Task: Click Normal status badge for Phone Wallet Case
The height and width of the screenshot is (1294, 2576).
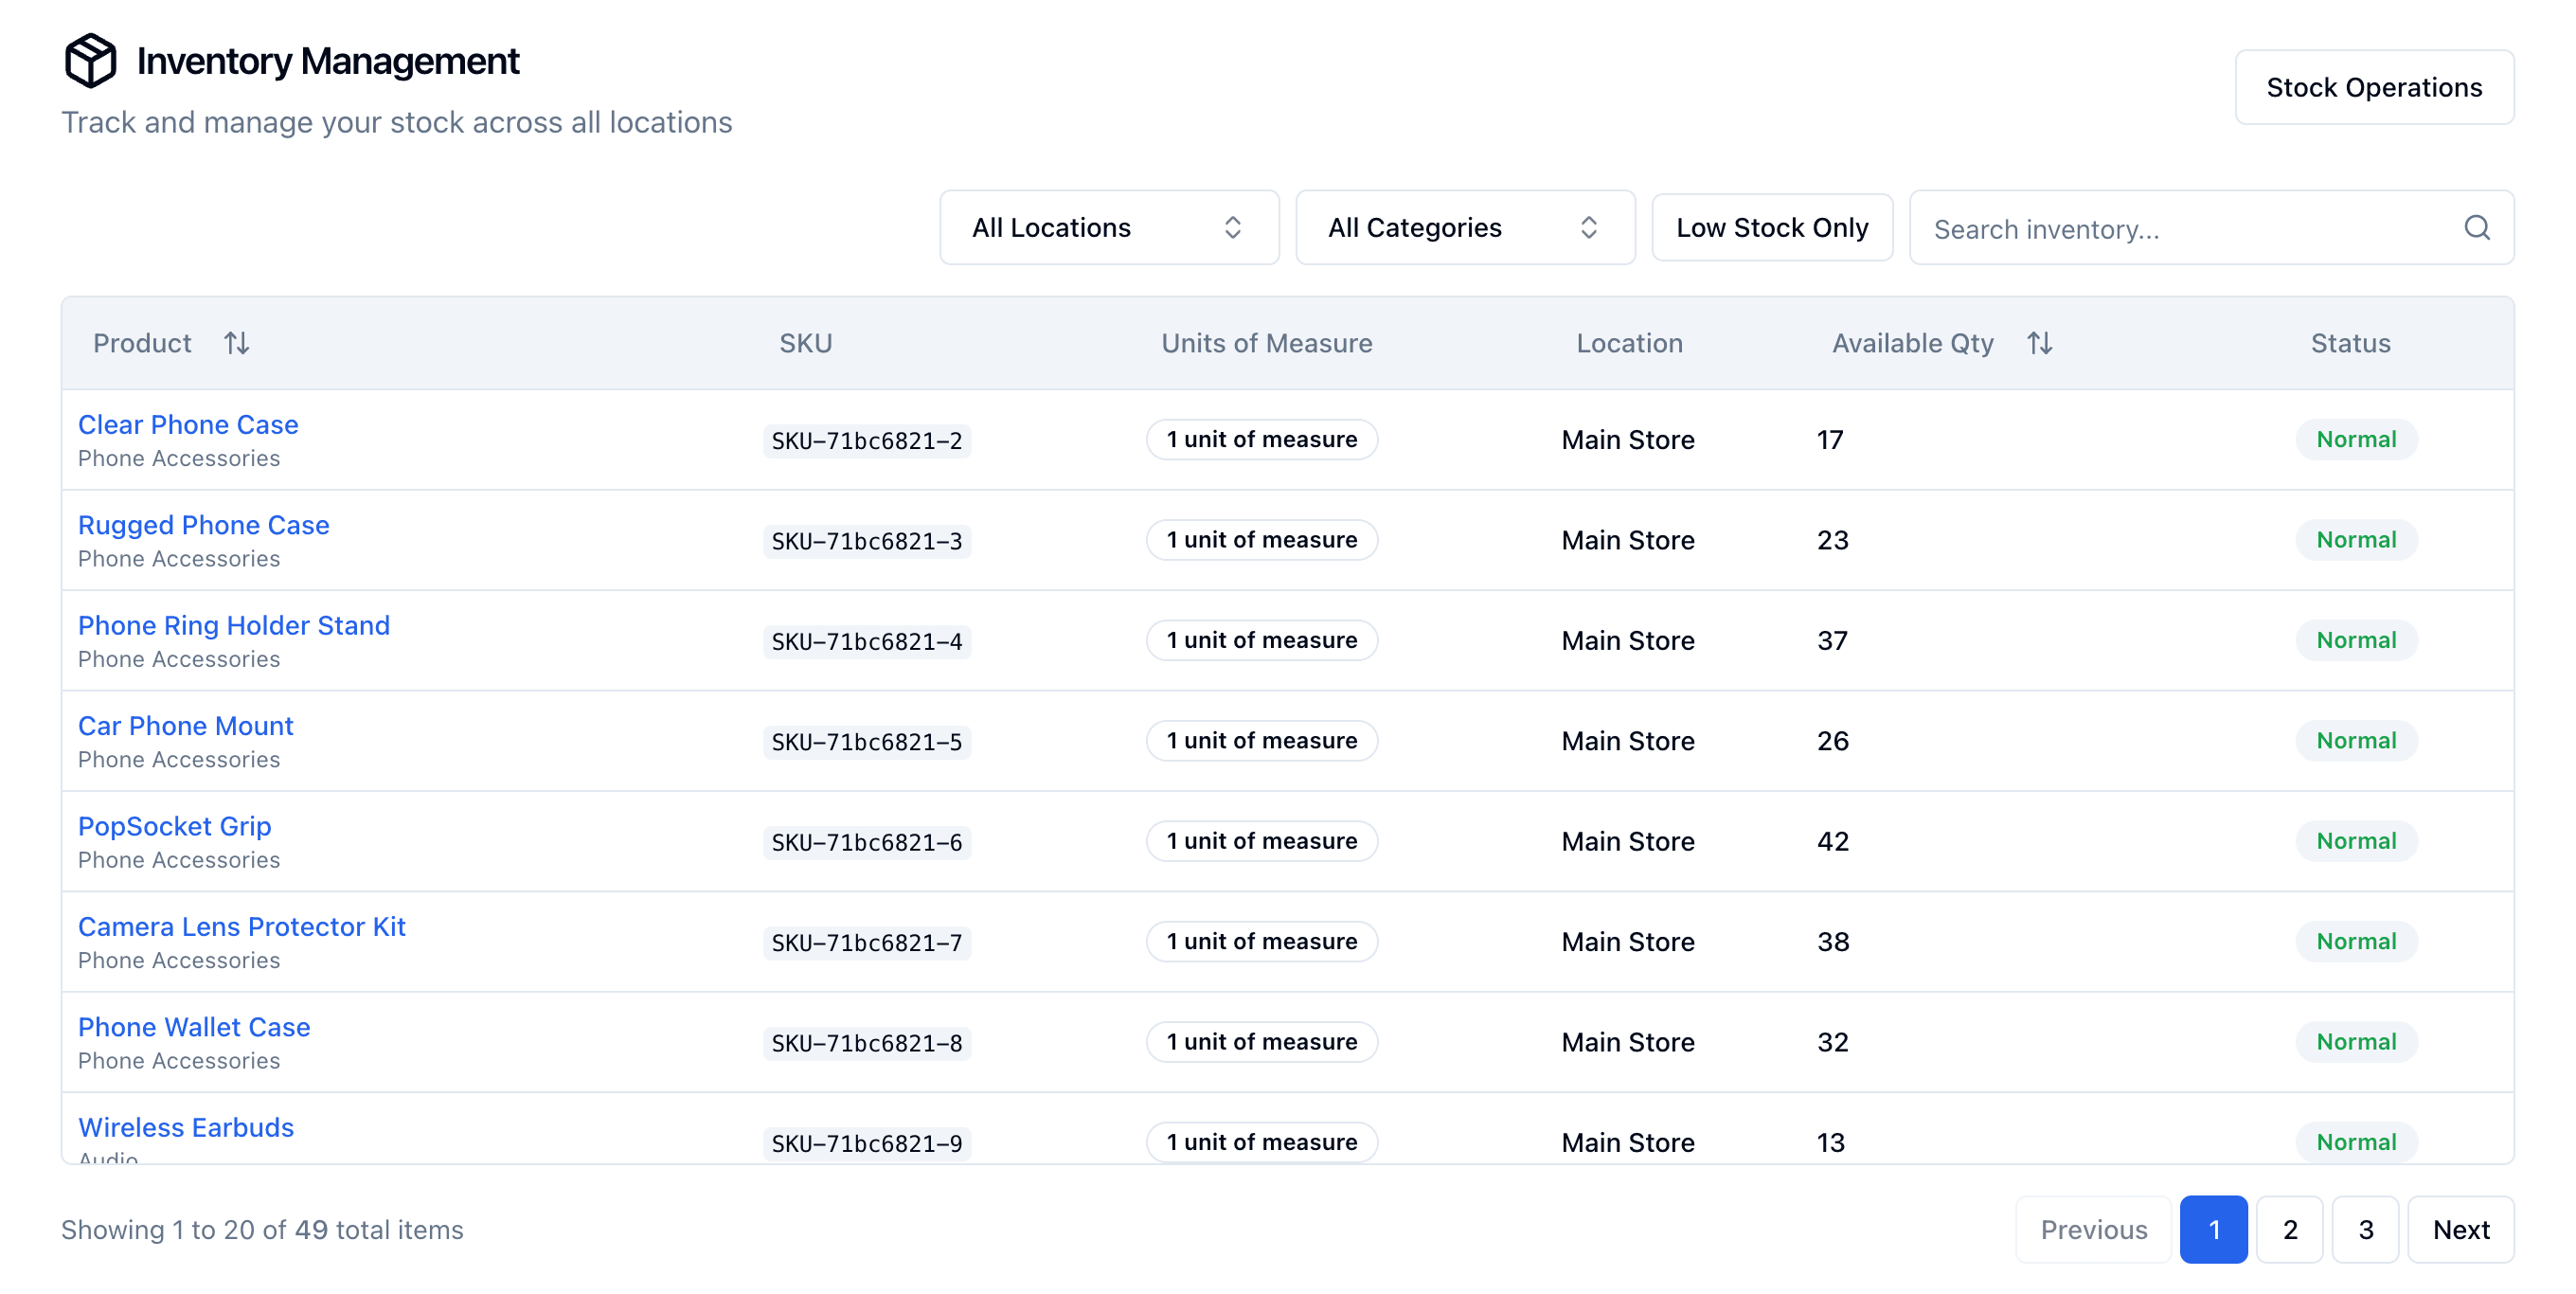Action: pyautogui.click(x=2356, y=1042)
